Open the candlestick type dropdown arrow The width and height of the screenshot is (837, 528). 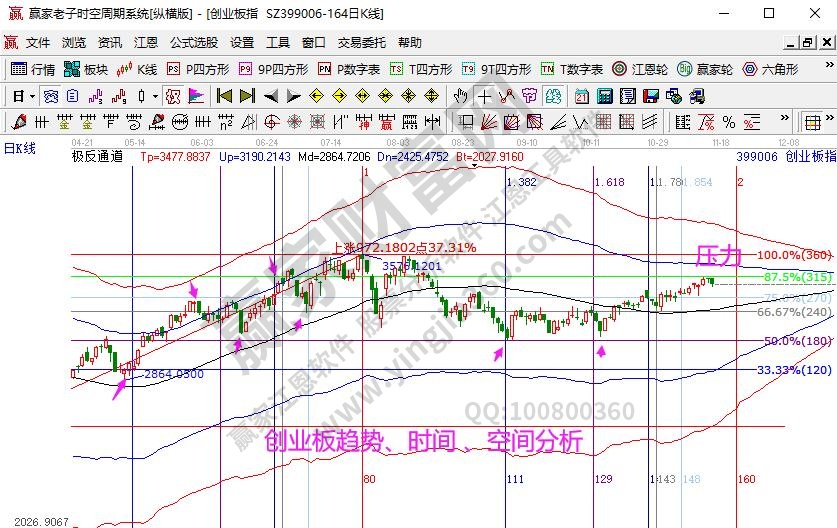[155, 96]
